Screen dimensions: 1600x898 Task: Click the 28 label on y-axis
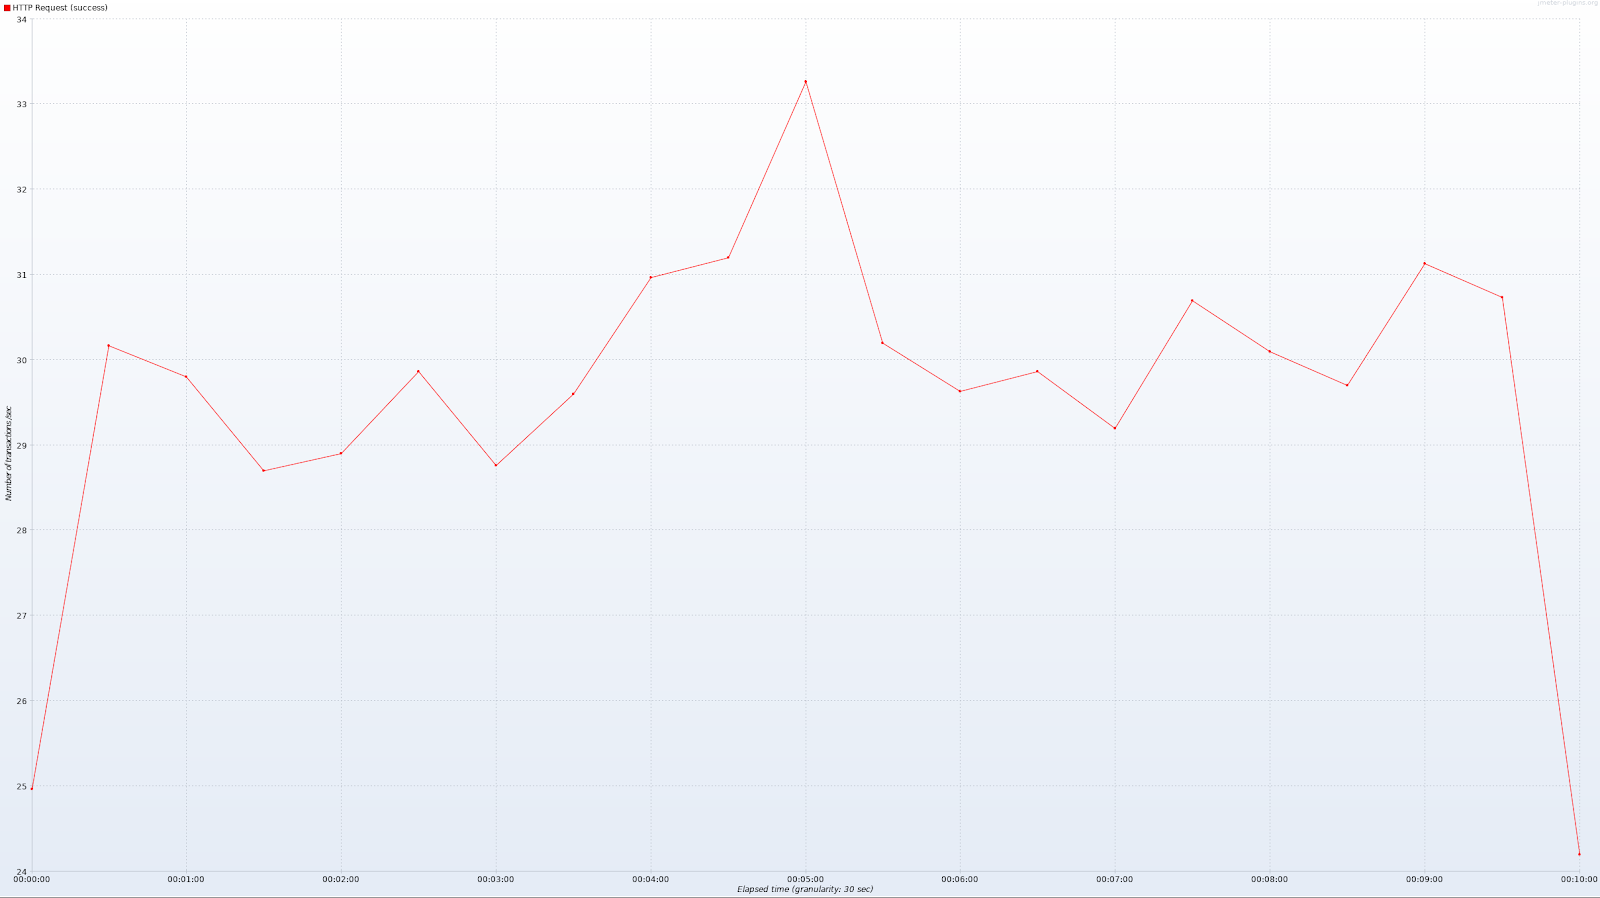22,530
